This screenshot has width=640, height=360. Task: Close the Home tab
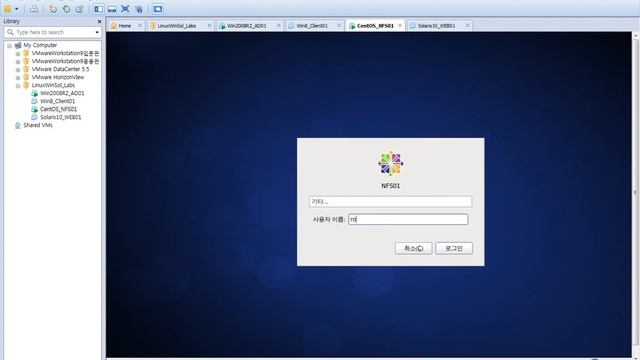(x=140, y=26)
